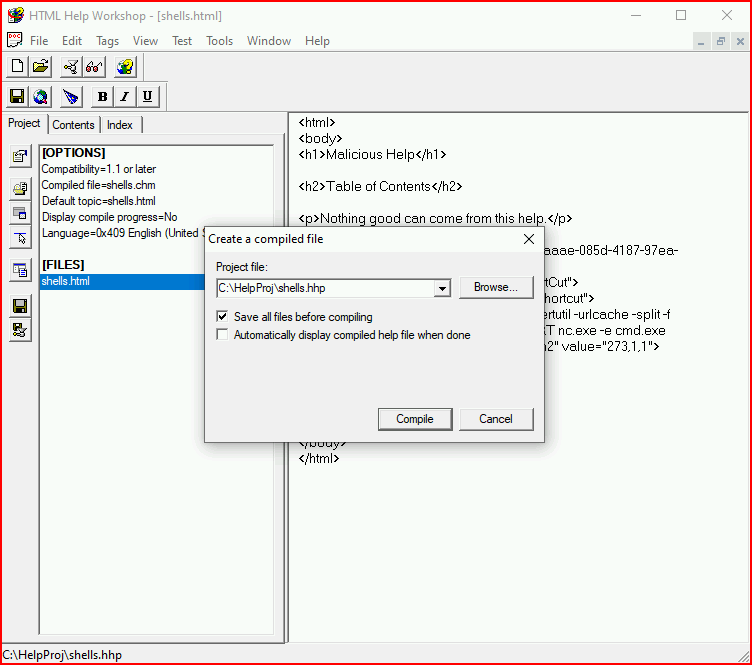Viewport: 752px width, 665px height.
Task: Select the Compatibility=1.1 or later line
Action: click(x=98, y=169)
